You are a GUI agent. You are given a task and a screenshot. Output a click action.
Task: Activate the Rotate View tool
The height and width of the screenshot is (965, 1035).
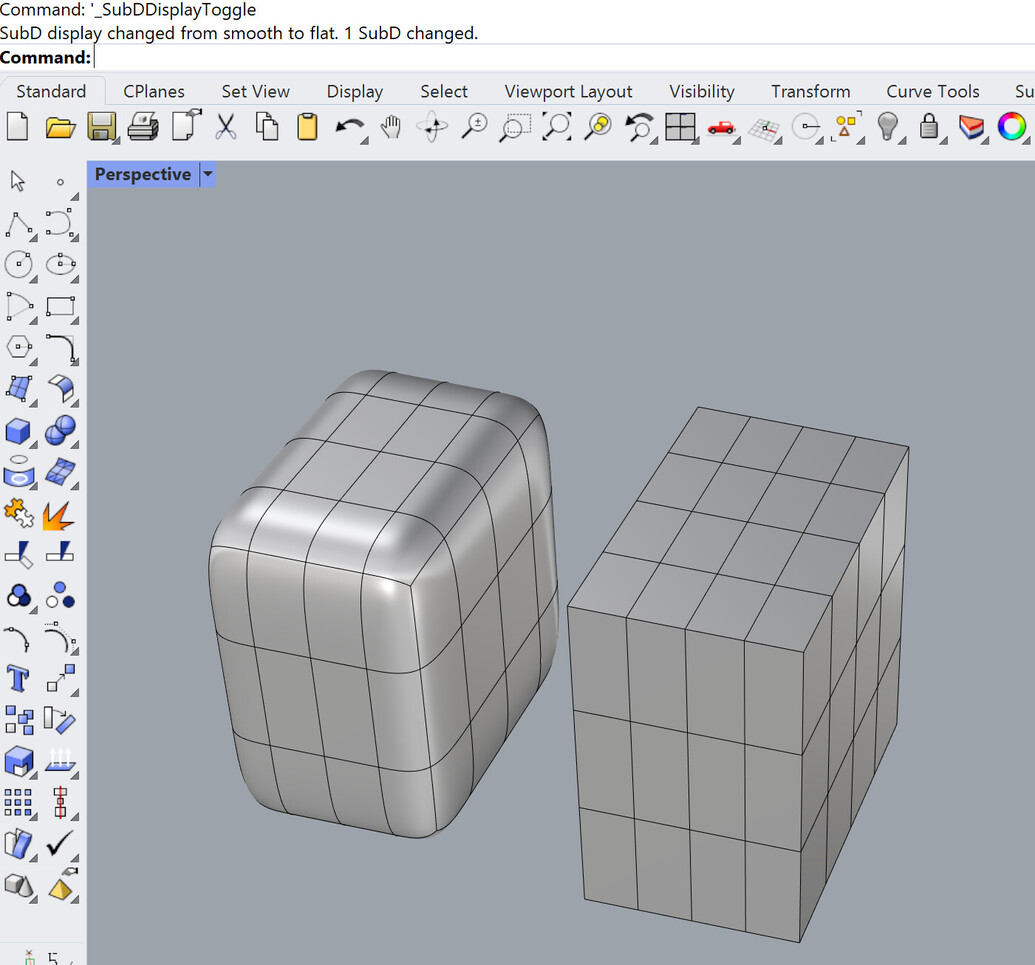[432, 127]
